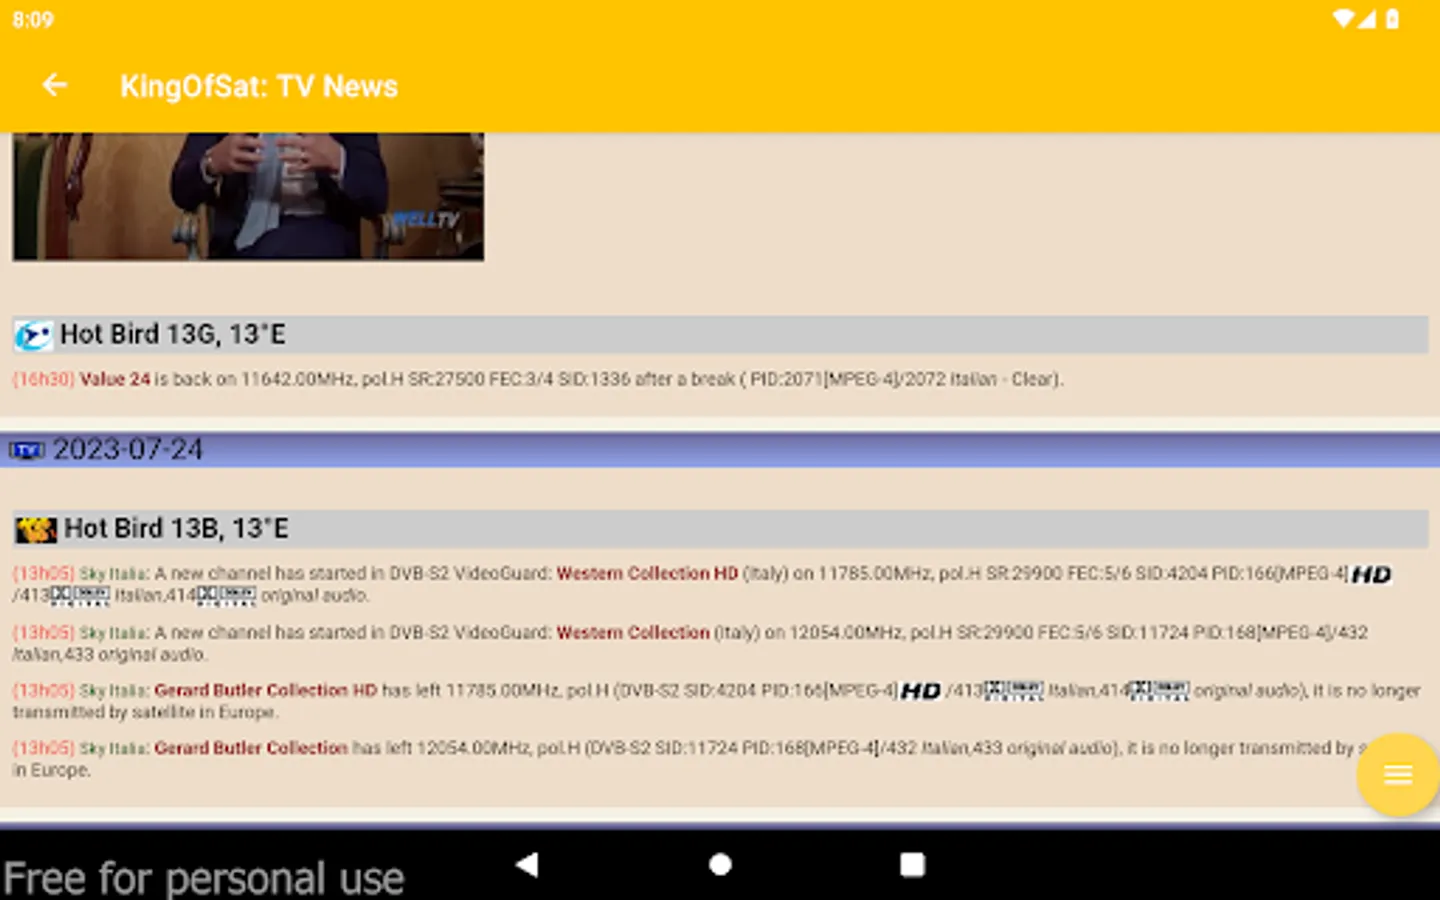
Task: Click Sky Italia label in the Western Collection 12054.00MHz entry
Action: [x=115, y=632]
